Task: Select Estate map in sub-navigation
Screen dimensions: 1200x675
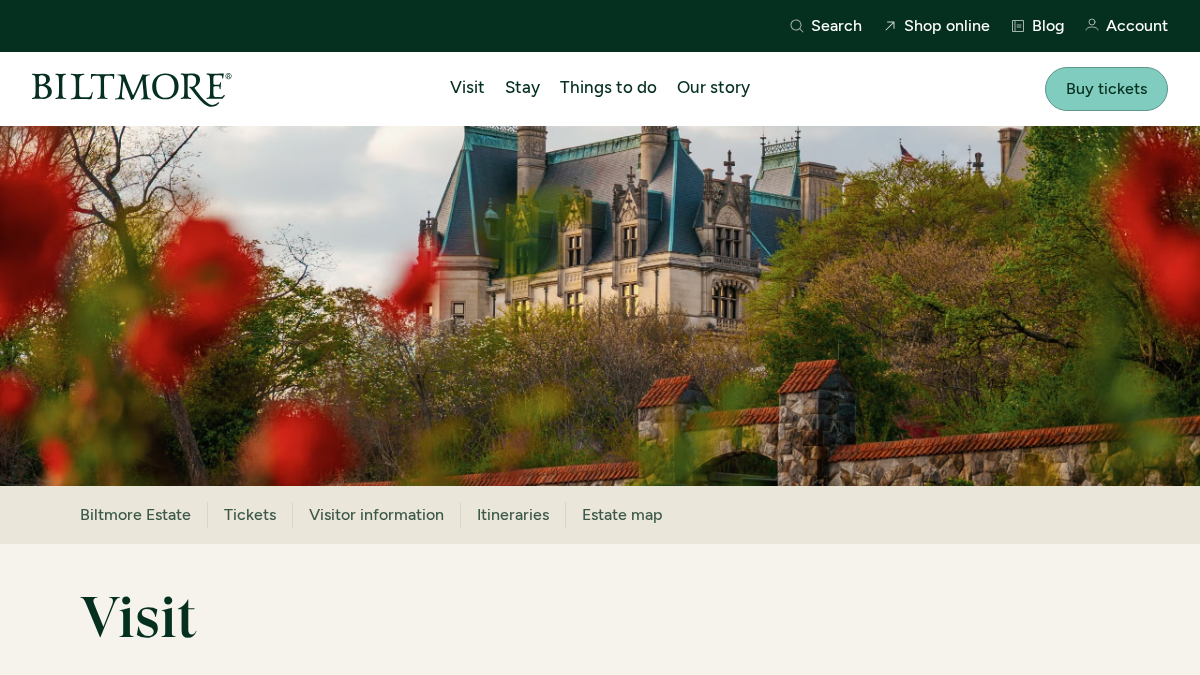Action: point(622,515)
